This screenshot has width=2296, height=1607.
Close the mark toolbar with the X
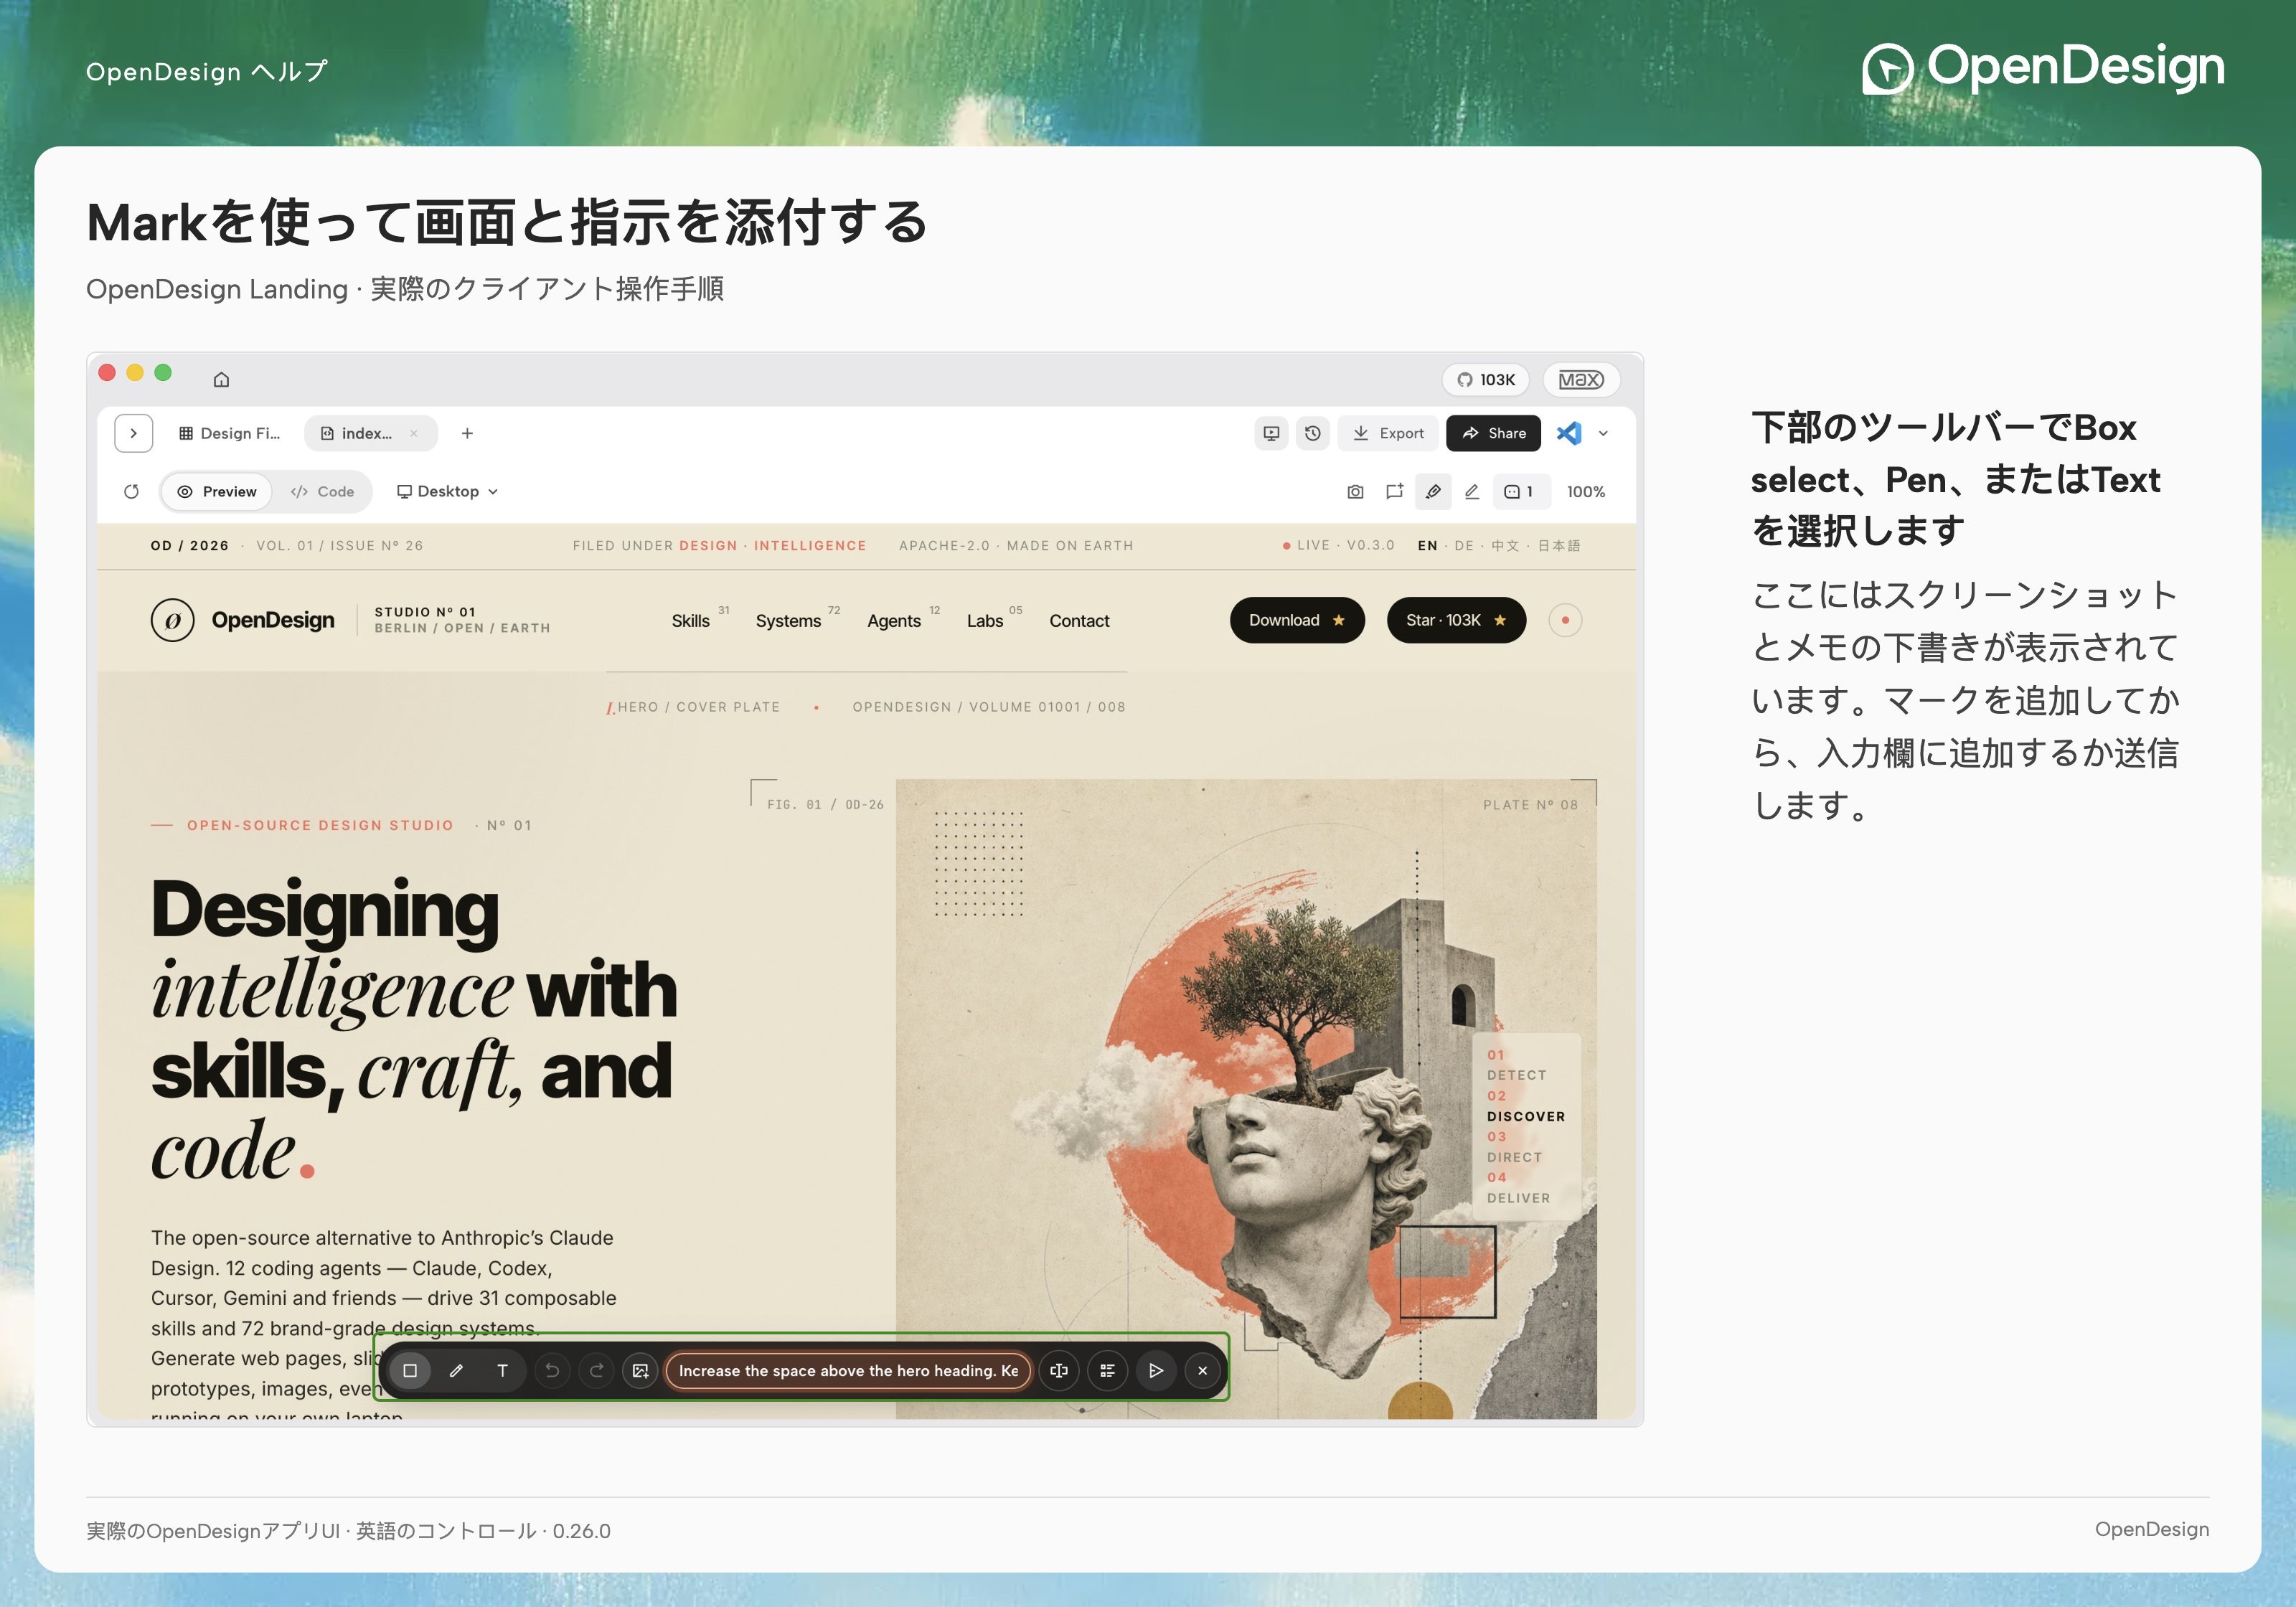pyautogui.click(x=1202, y=1370)
